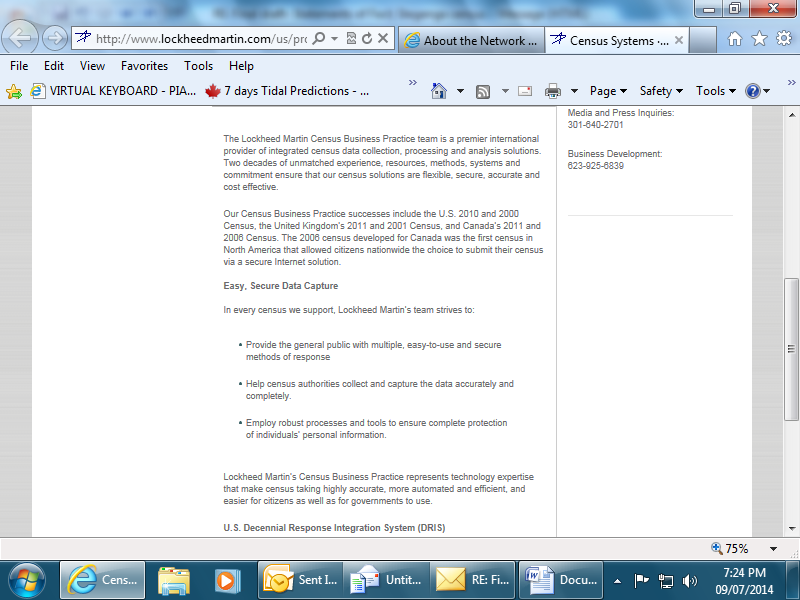
Task: Click the Add to Favorites bar star icon
Action: (14, 92)
